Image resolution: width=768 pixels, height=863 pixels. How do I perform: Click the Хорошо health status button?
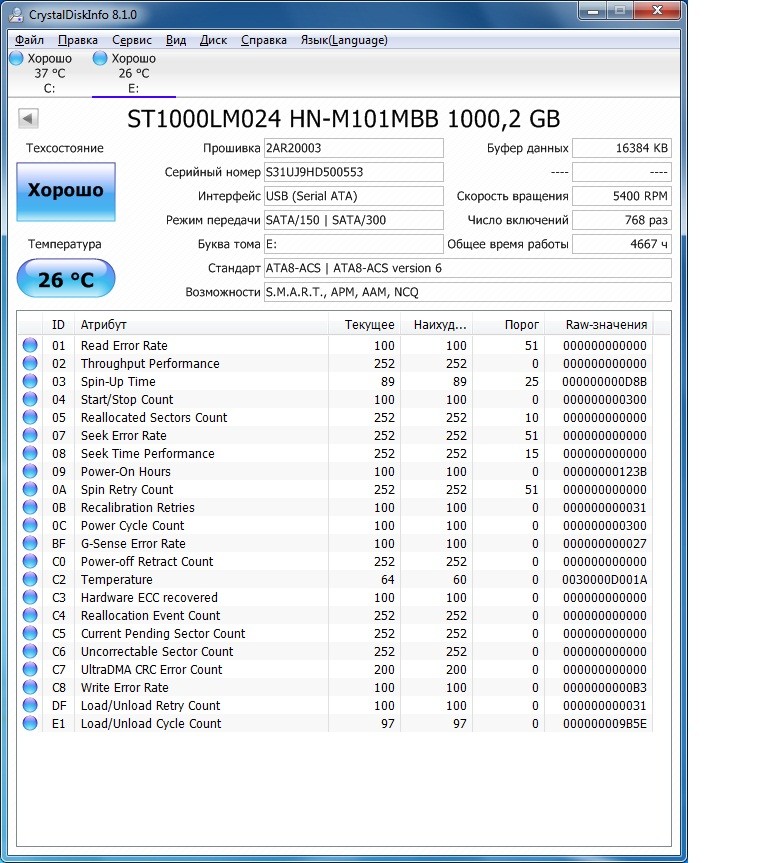(x=66, y=192)
